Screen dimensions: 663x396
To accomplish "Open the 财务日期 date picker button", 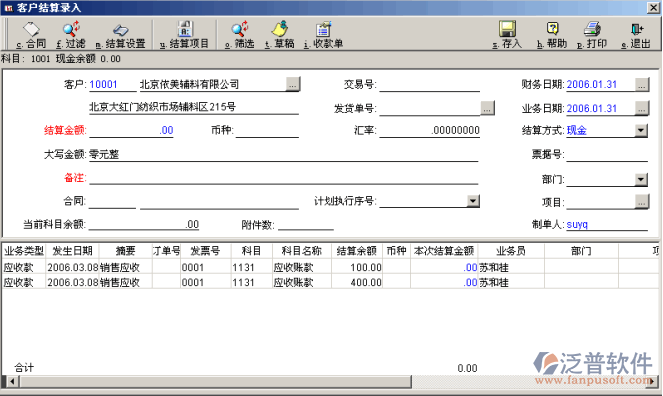I will (x=641, y=85).
